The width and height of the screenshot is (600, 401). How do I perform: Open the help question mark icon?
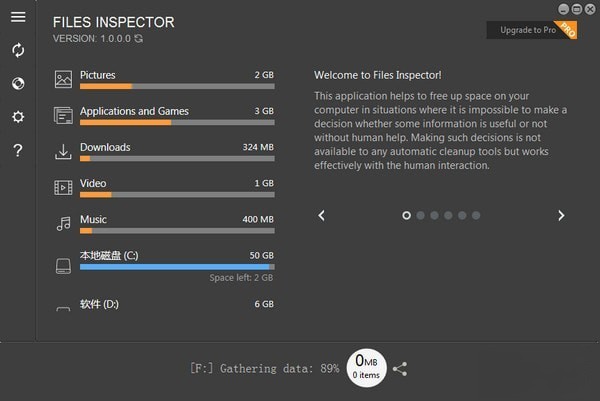click(18, 151)
